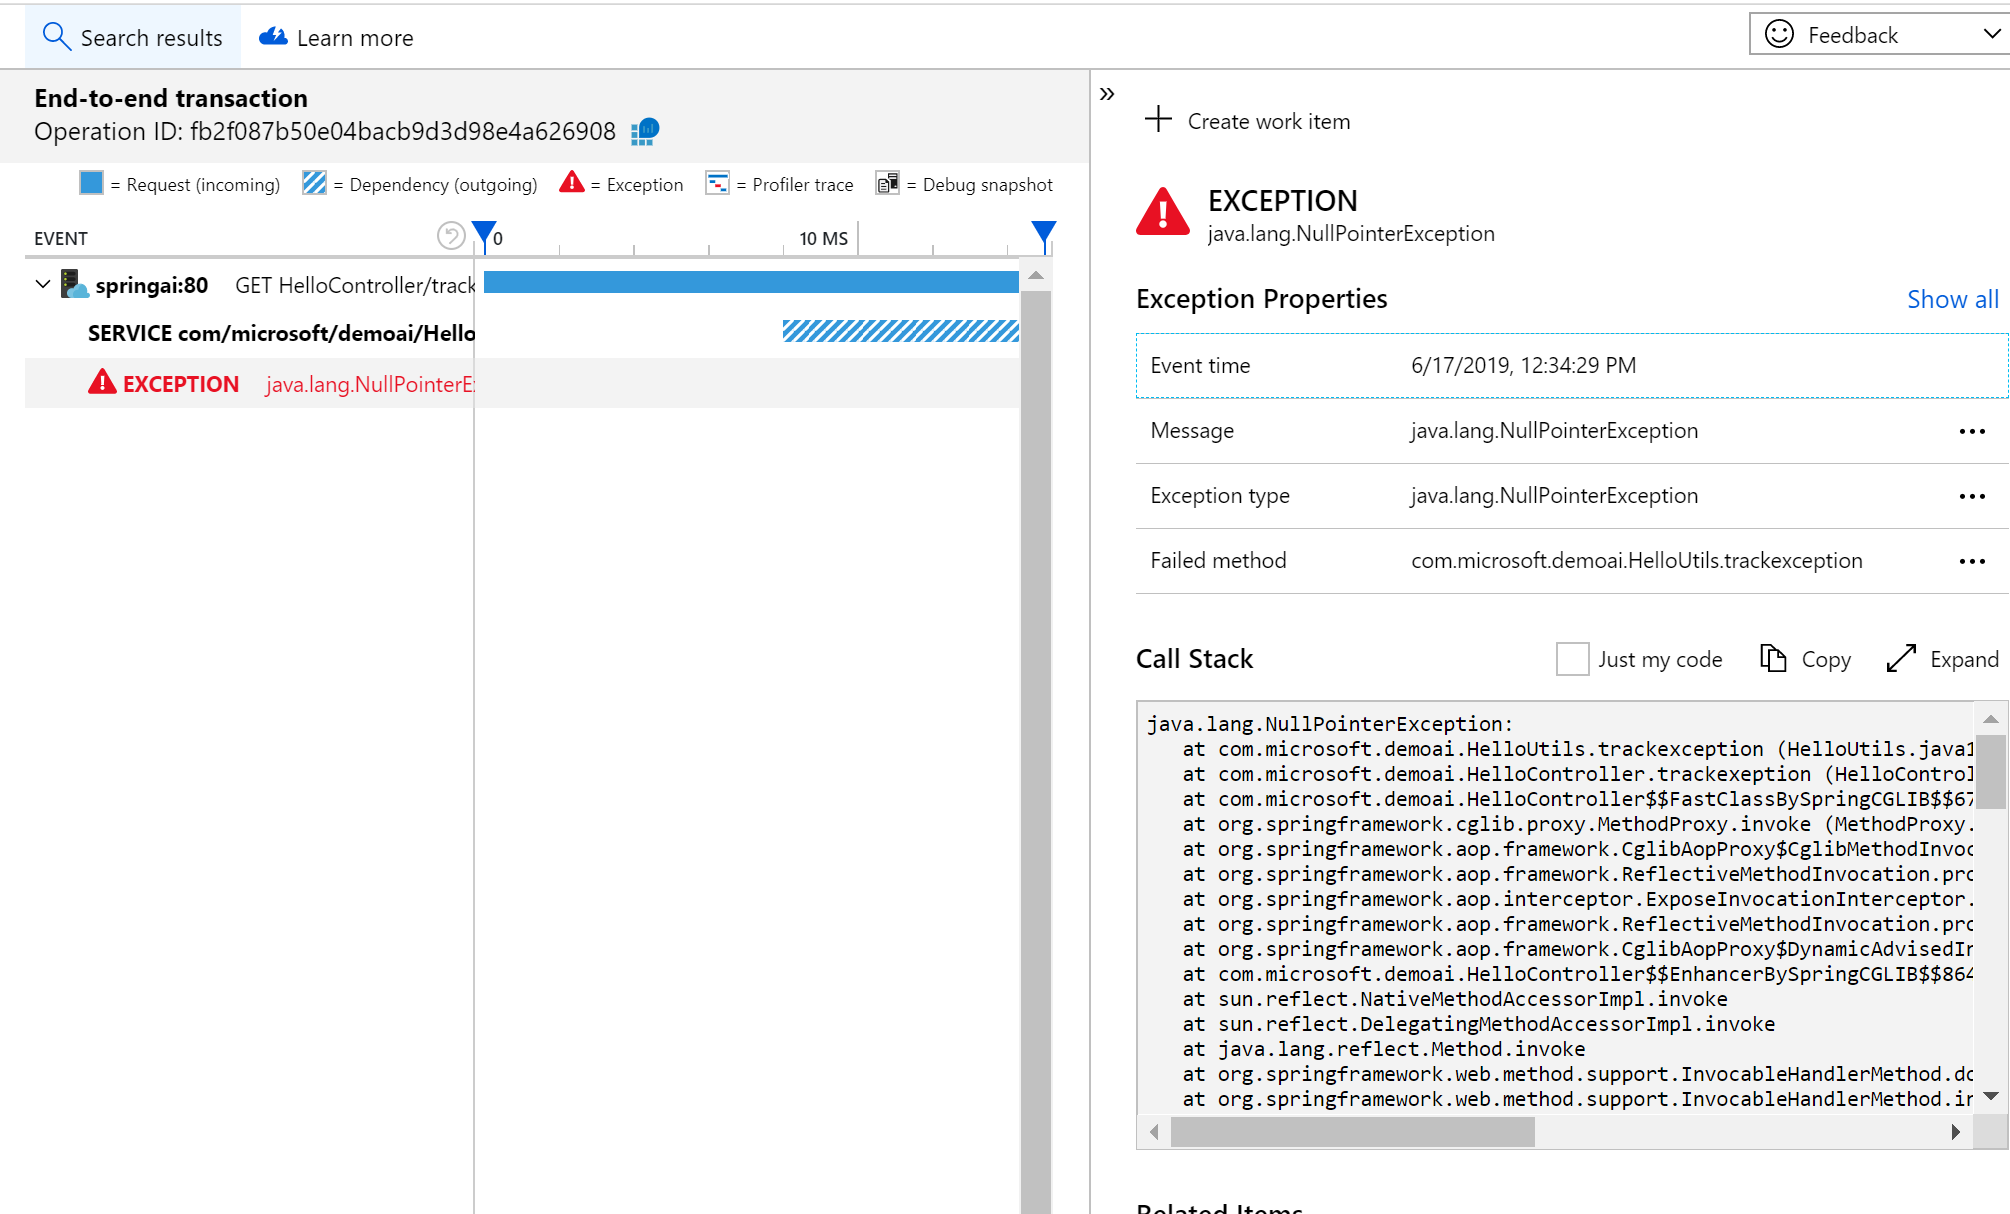The height and width of the screenshot is (1214, 2010).
Task: Open more options for Failed method row
Action: (1972, 561)
